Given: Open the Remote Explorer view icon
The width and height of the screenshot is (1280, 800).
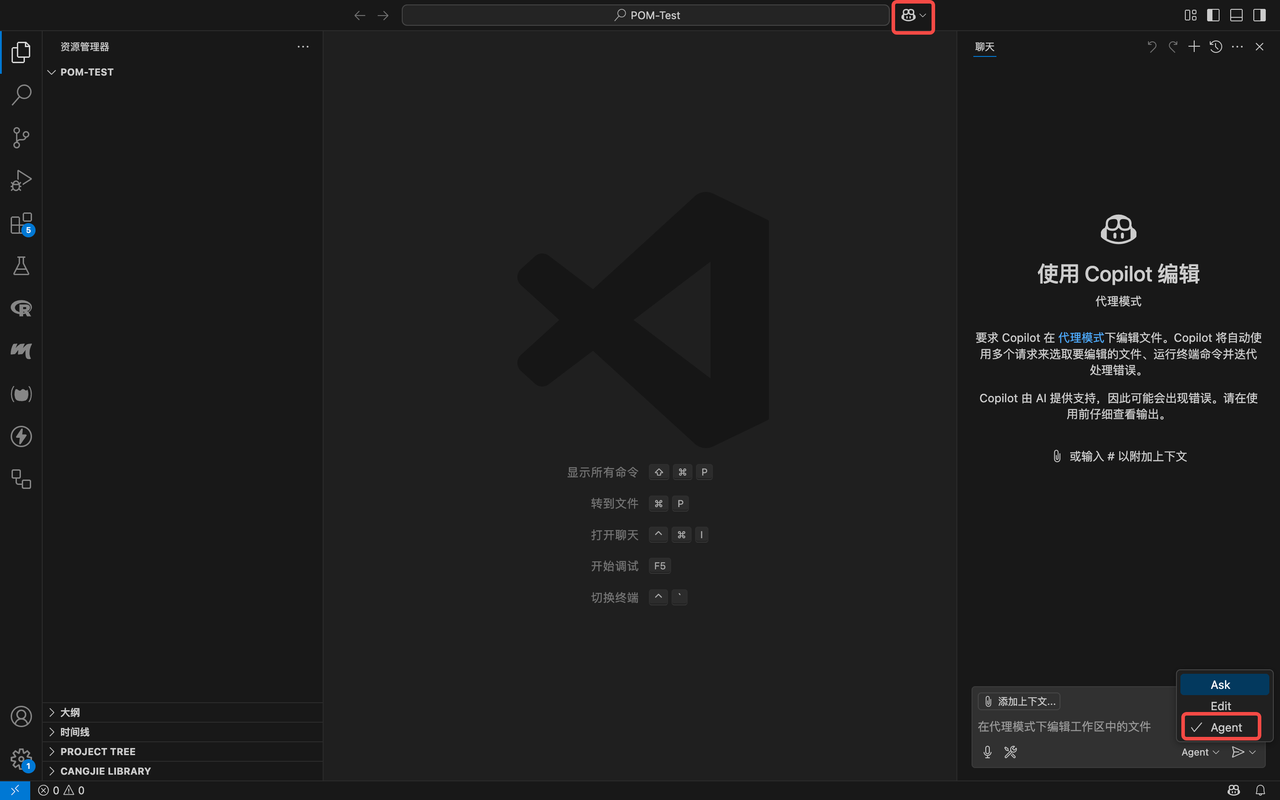Looking at the screenshot, I should click(21, 479).
